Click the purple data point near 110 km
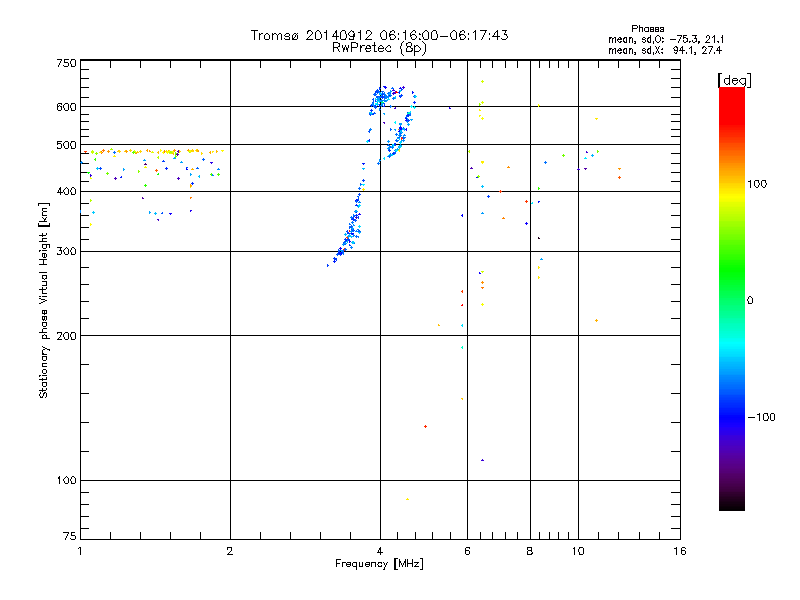The image size is (800, 600). tap(483, 460)
